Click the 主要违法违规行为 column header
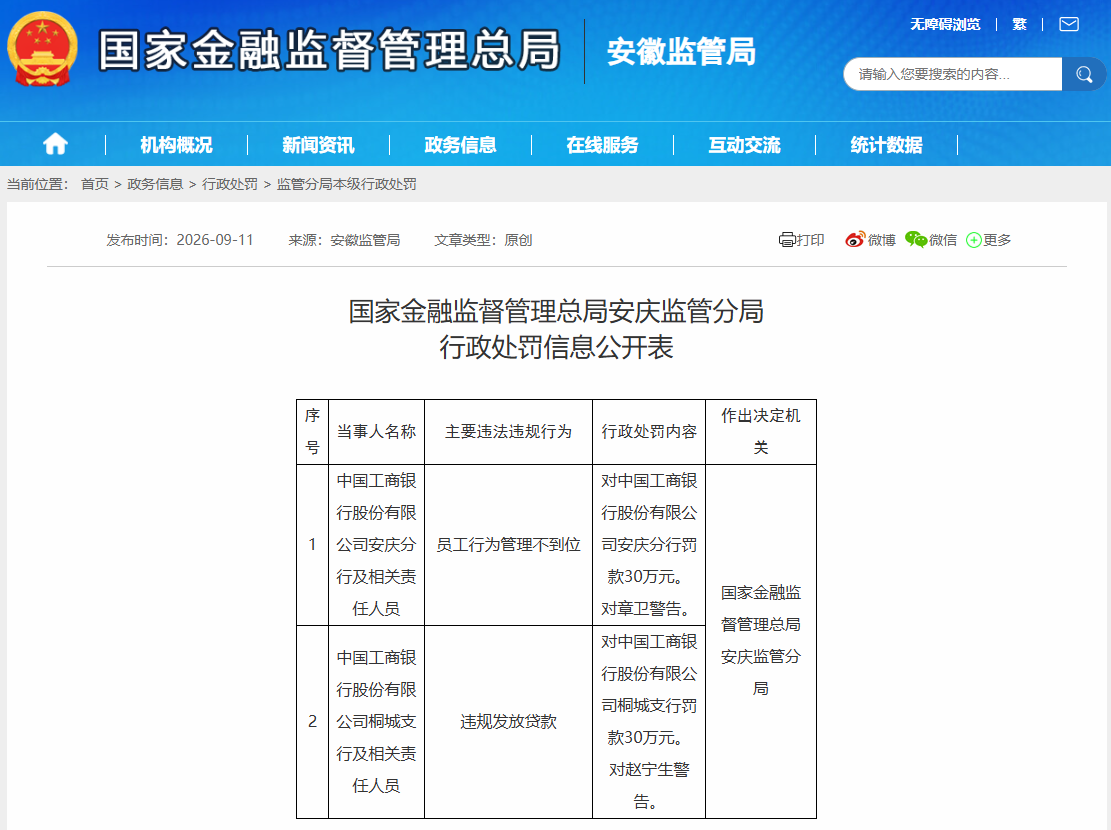 [x=508, y=432]
